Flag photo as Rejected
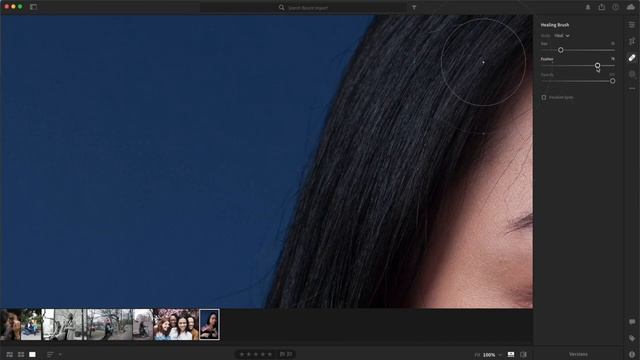 [x=289, y=354]
